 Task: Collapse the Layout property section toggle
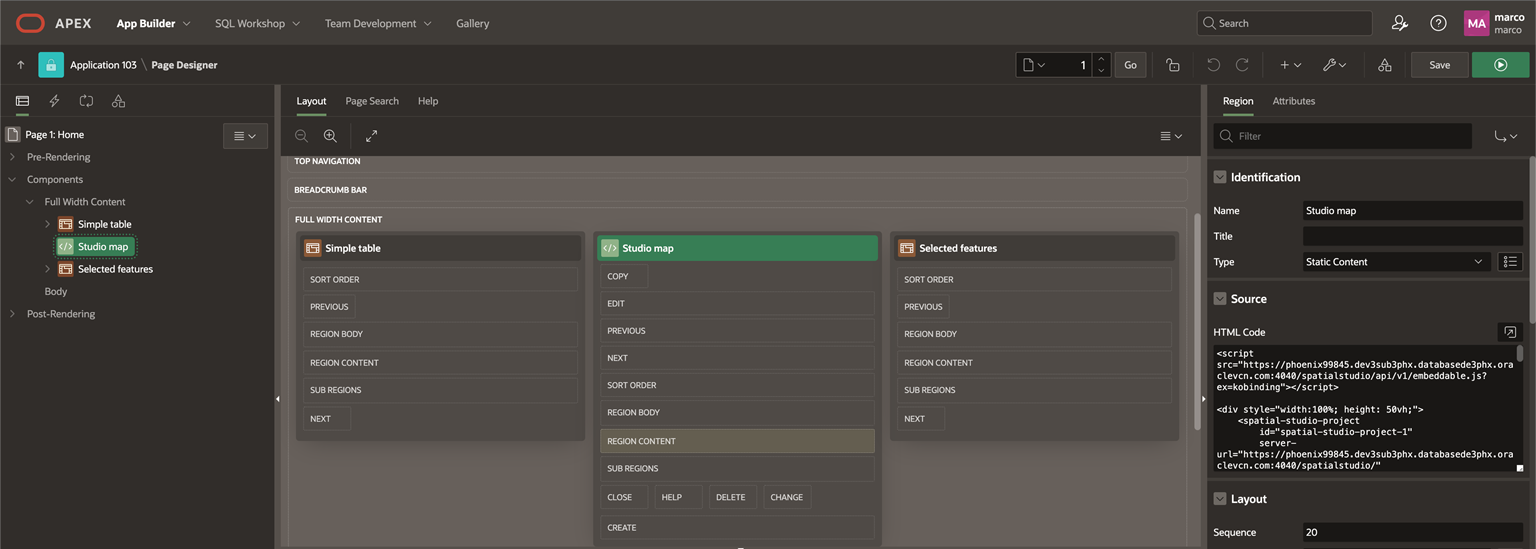click(1220, 499)
